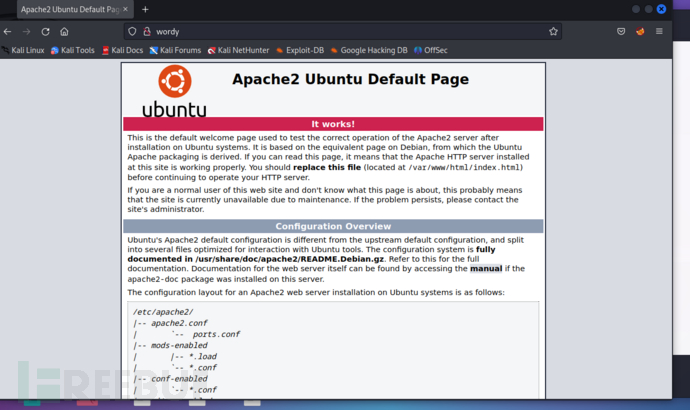Go to the browser home page
The height and width of the screenshot is (410, 690).
click(x=64, y=31)
